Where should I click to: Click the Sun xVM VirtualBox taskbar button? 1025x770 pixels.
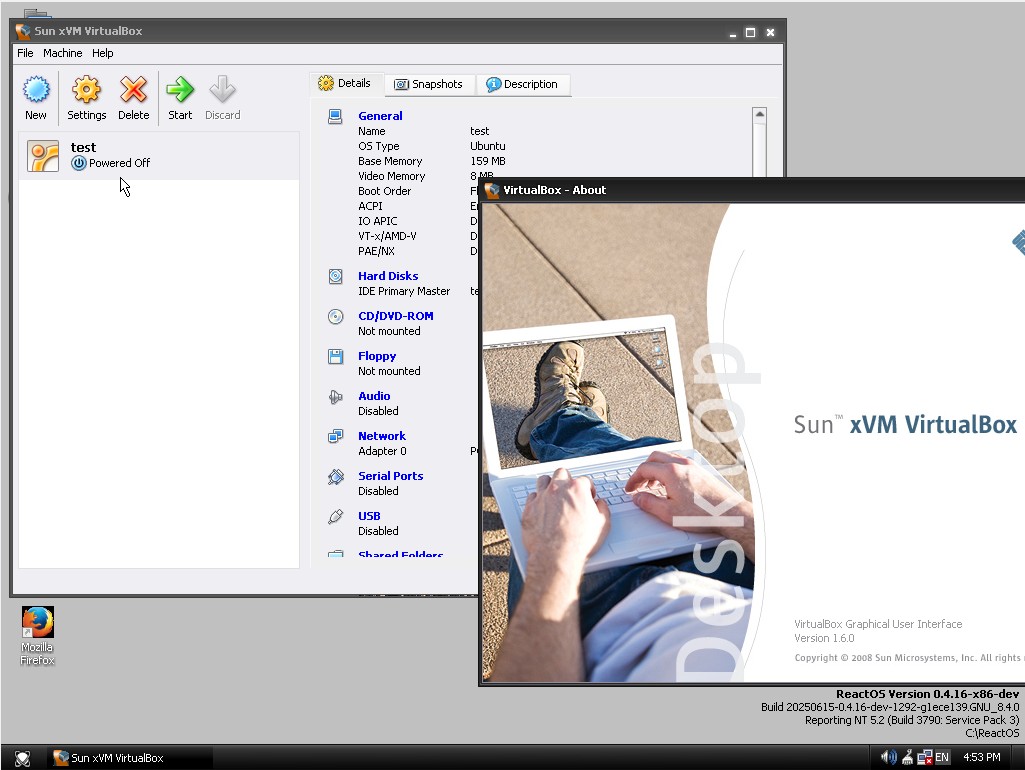coord(130,758)
